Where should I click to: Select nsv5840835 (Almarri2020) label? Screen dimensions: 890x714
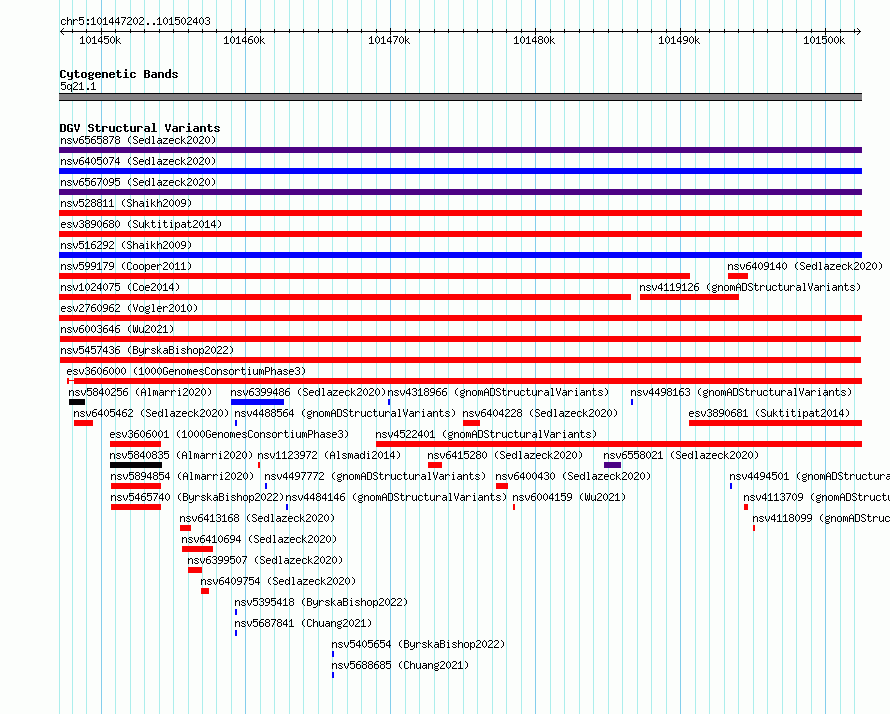181,455
